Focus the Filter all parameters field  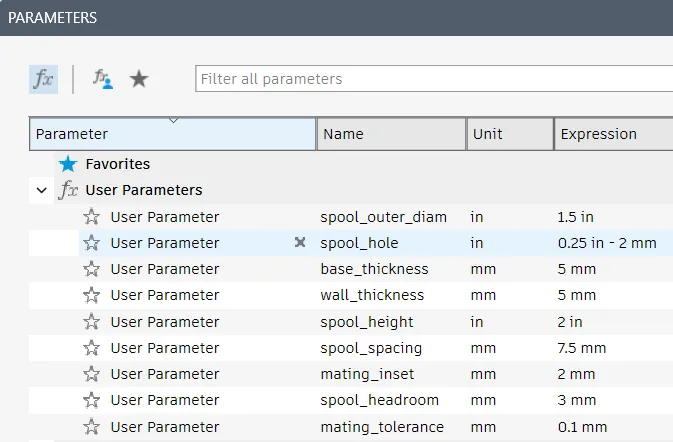[434, 79]
